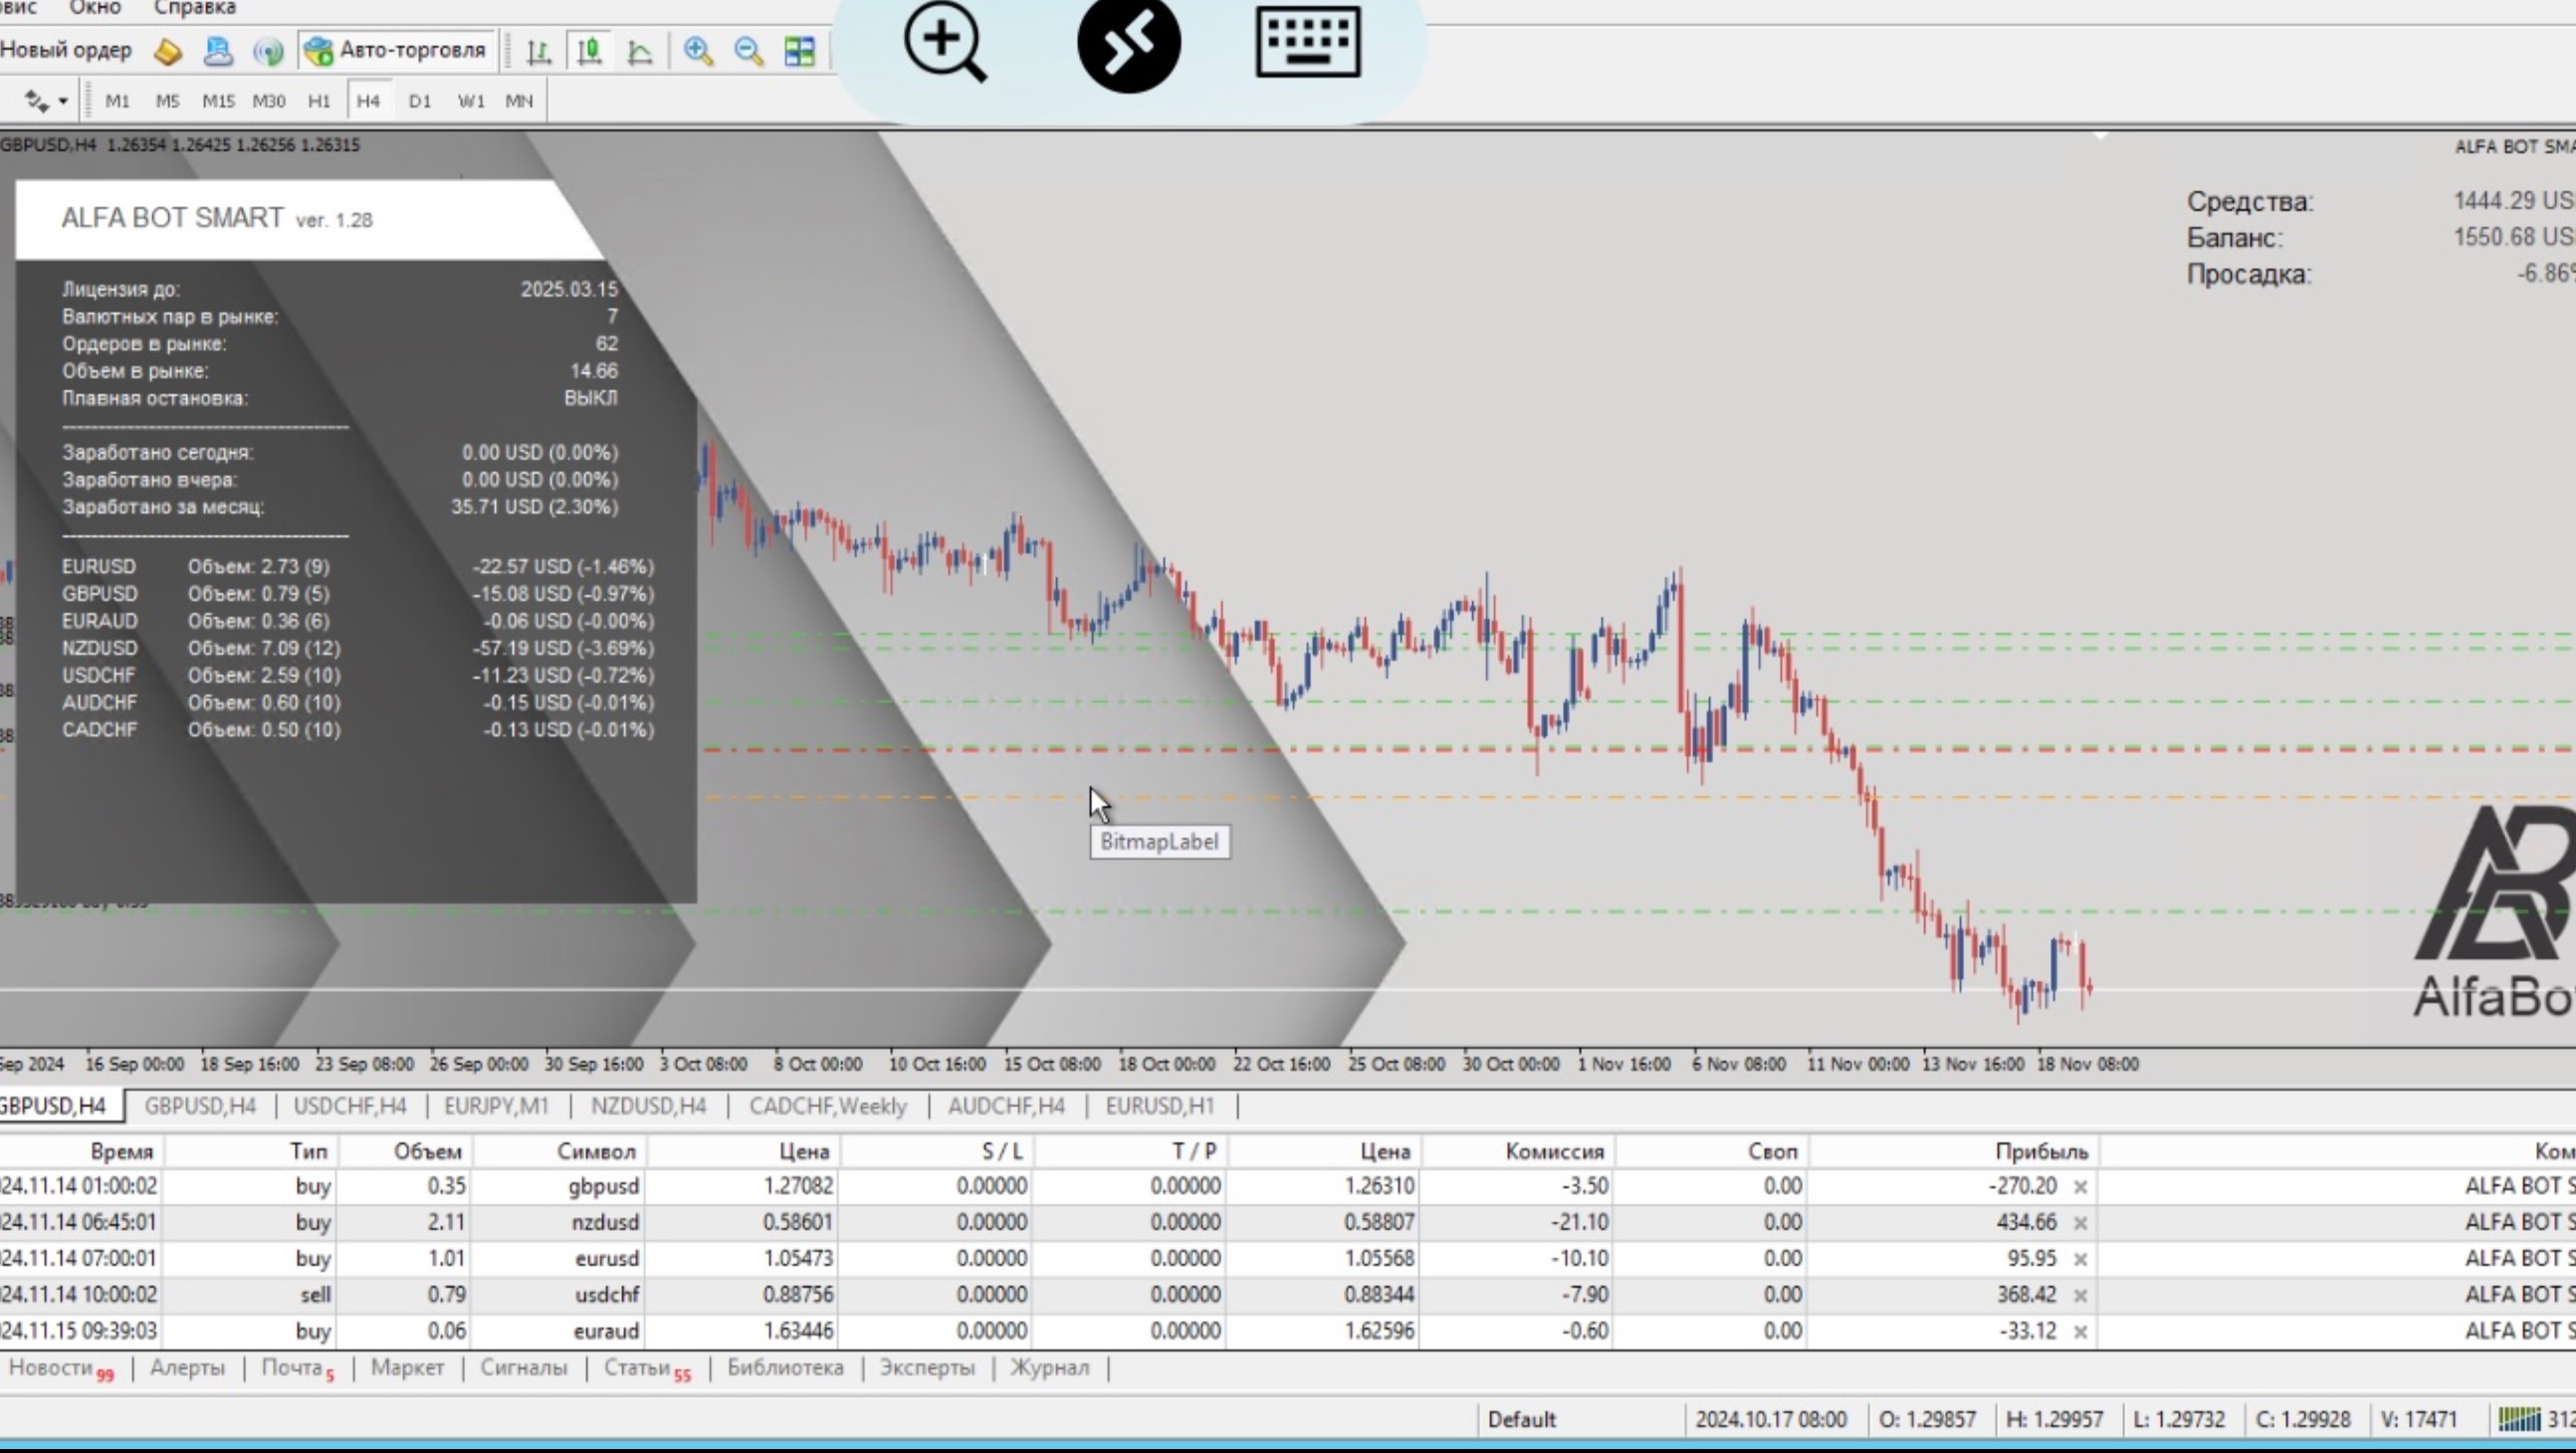Sort orders by Прибыль column header
The width and height of the screenshot is (2576, 1453).
point(2041,1151)
